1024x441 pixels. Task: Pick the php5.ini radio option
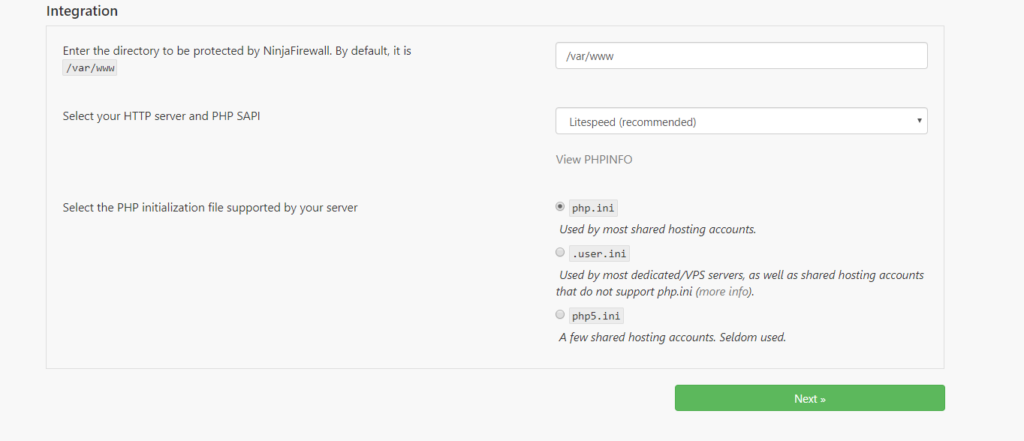560,315
